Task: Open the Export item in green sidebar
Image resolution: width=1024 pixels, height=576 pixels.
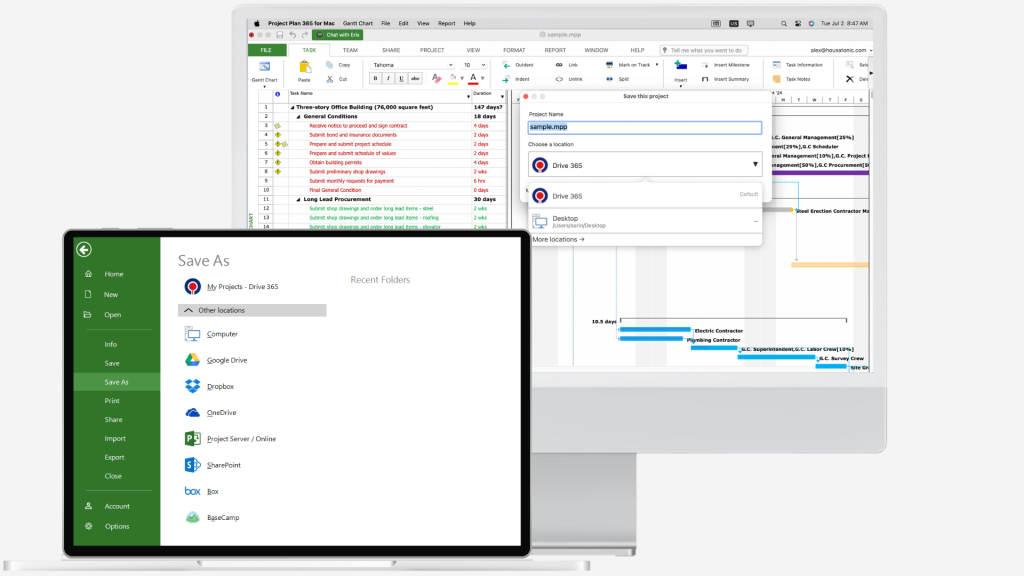Action: [114, 457]
